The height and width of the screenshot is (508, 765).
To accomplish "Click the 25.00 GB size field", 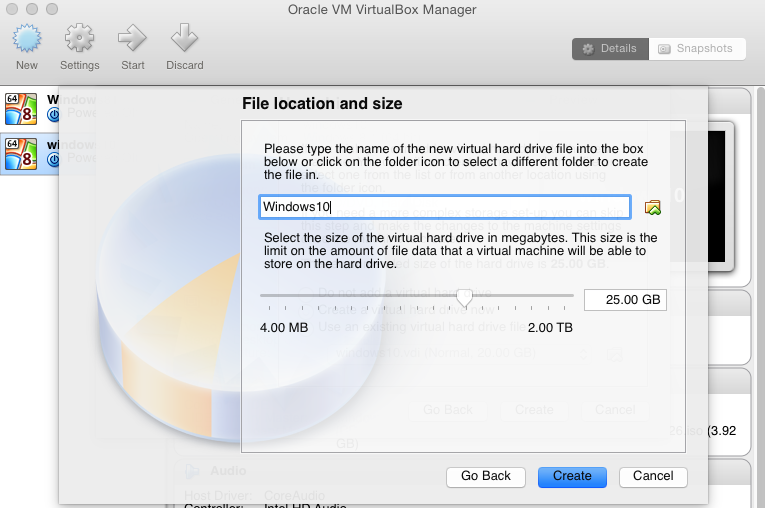I will pyautogui.click(x=625, y=300).
